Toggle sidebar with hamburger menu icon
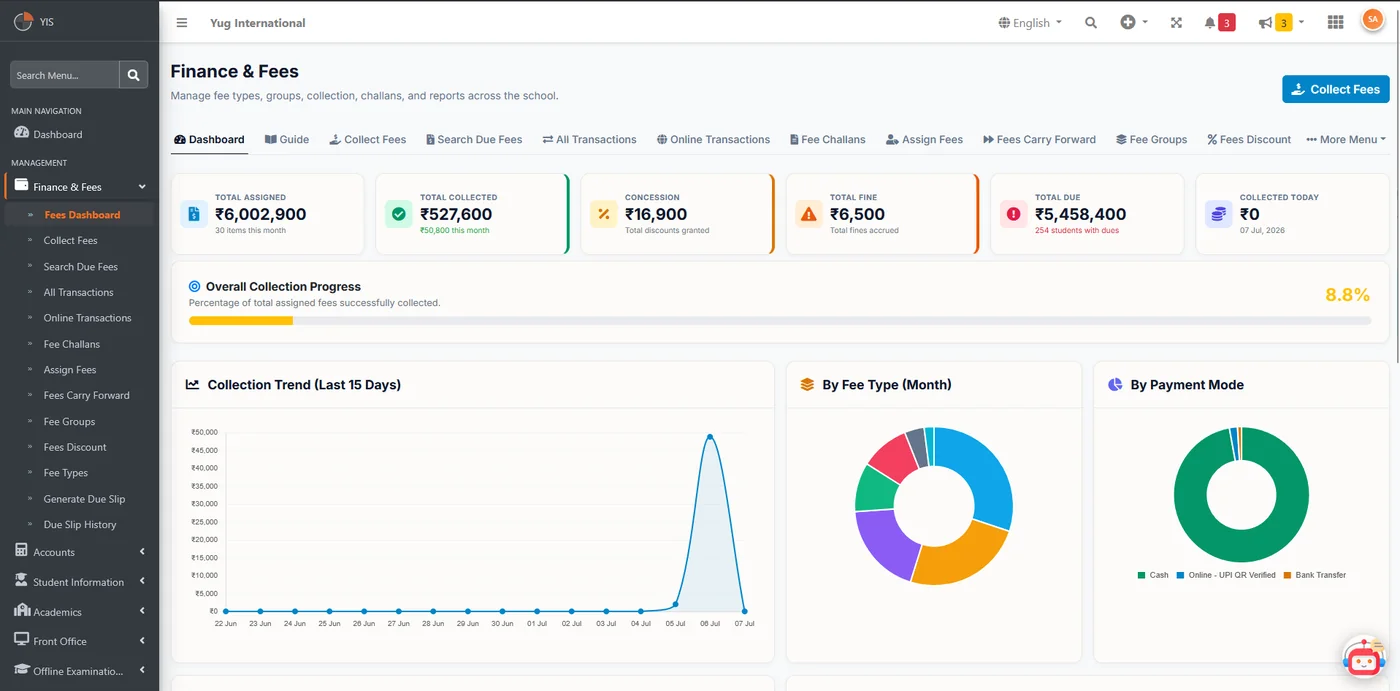This screenshot has width=1400, height=691. pyautogui.click(x=182, y=23)
